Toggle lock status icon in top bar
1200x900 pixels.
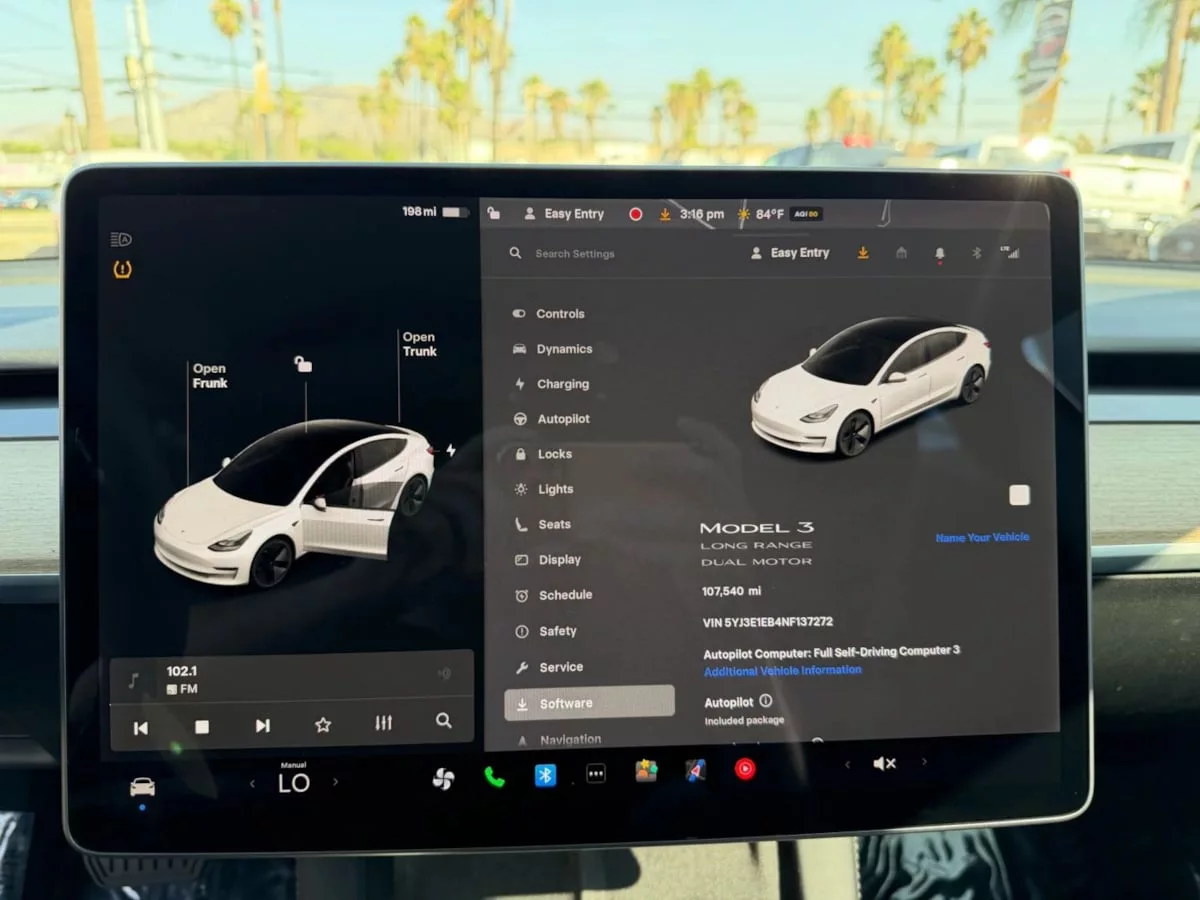tap(493, 213)
